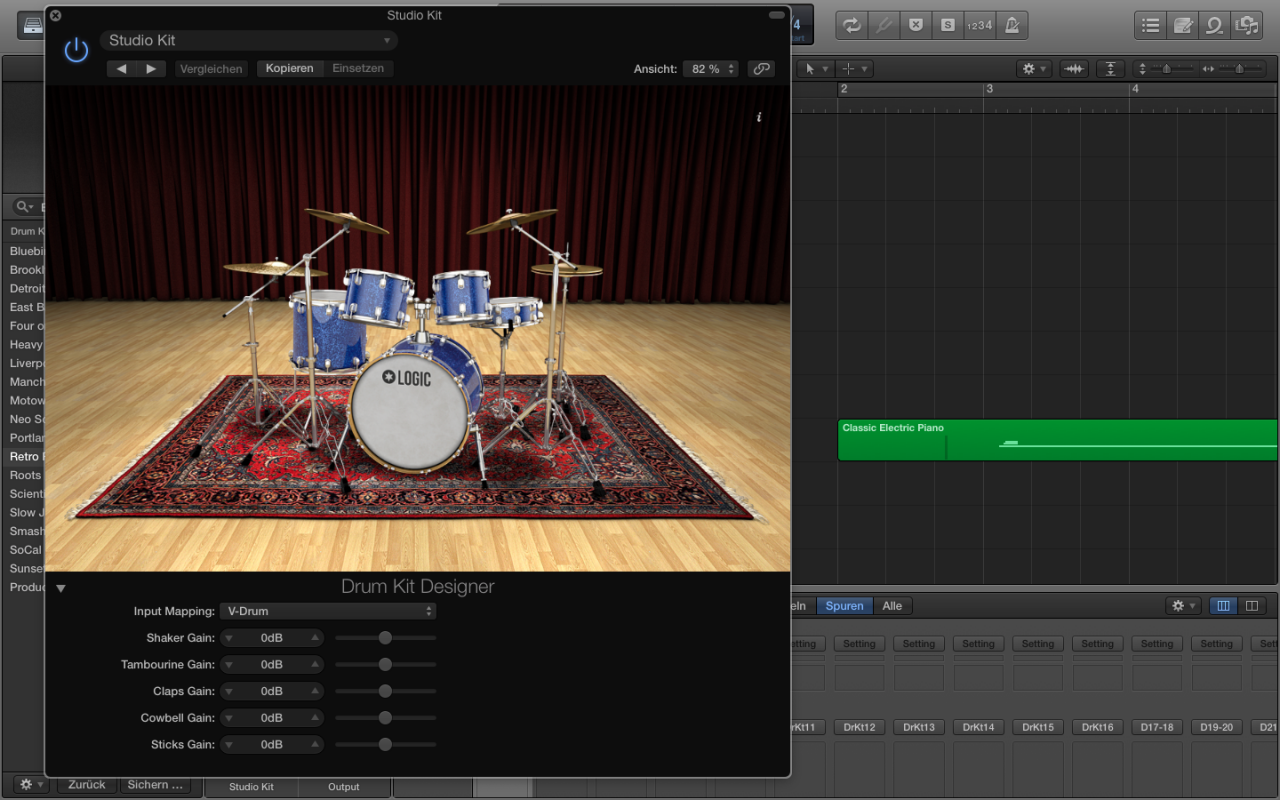Select the Output tab at bottom
The width and height of the screenshot is (1280, 800).
pyautogui.click(x=343, y=787)
